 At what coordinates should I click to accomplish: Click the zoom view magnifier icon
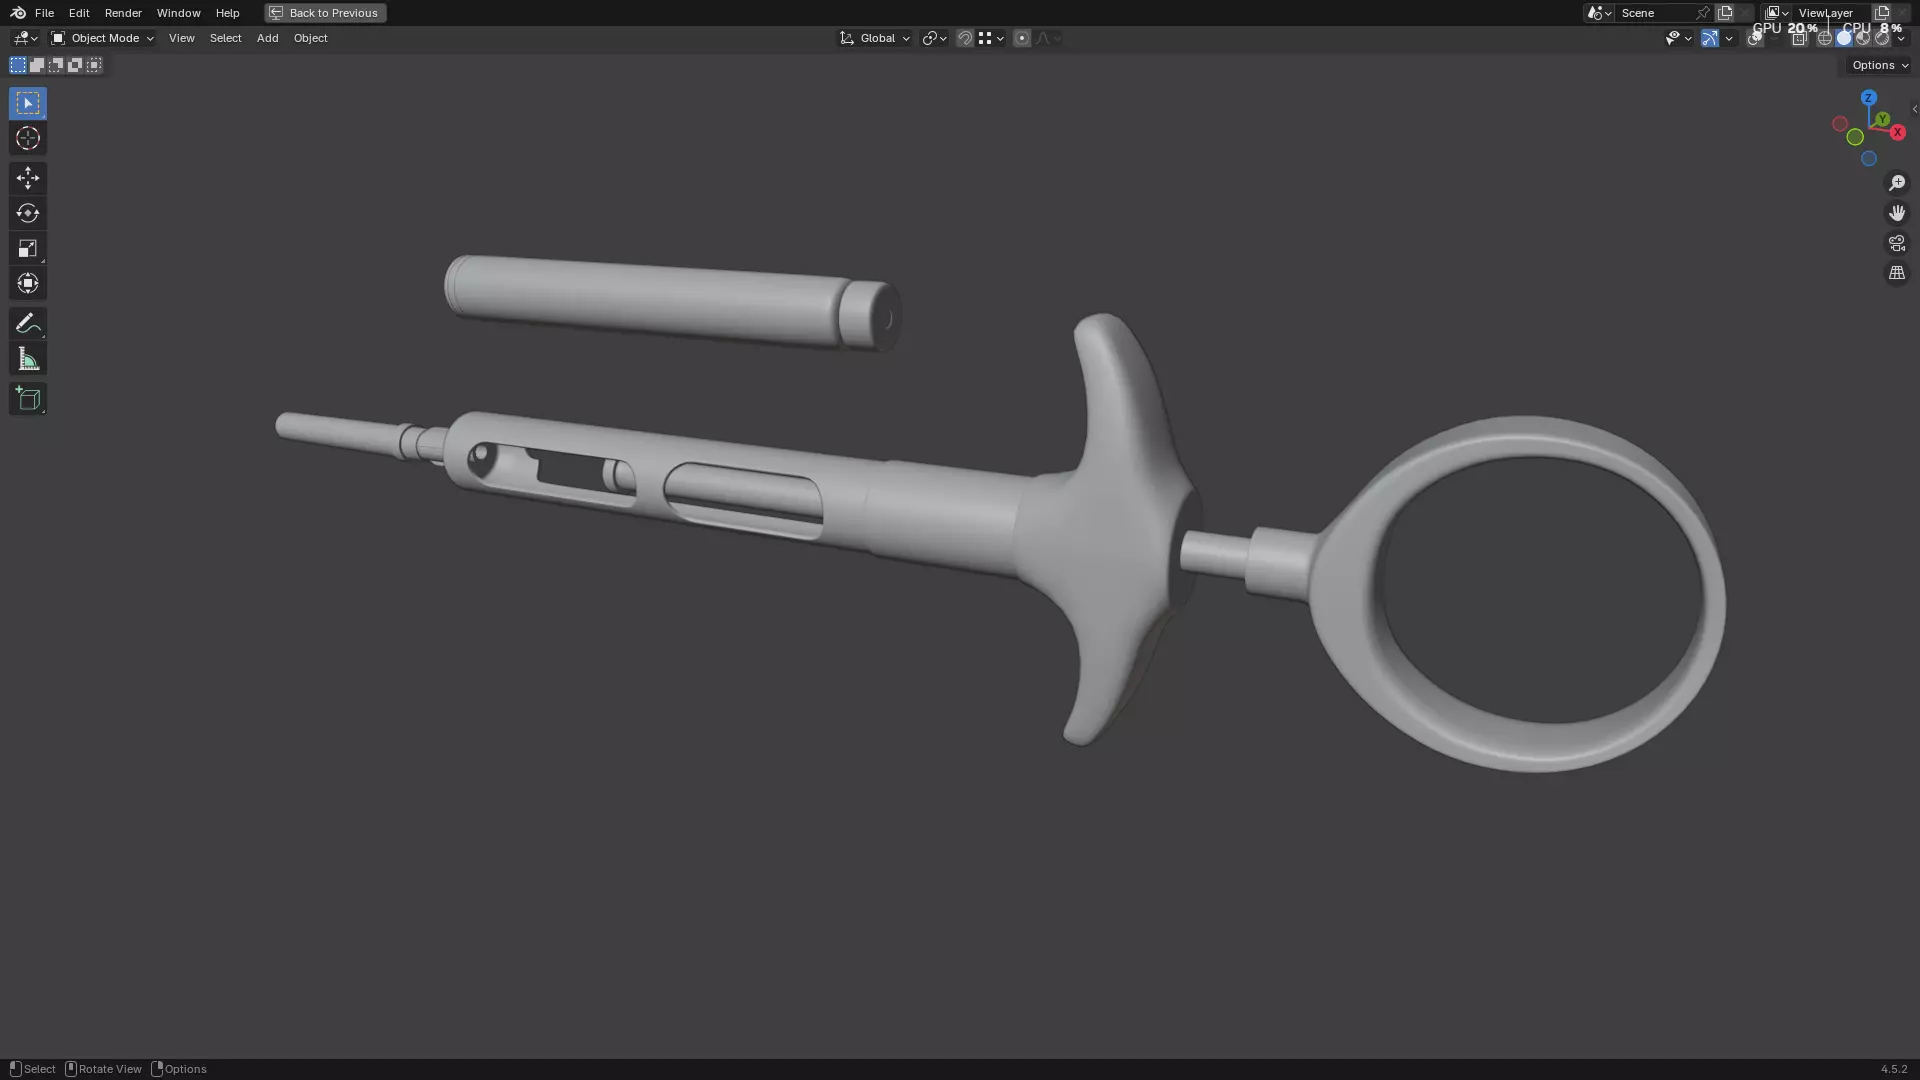pos(1897,183)
